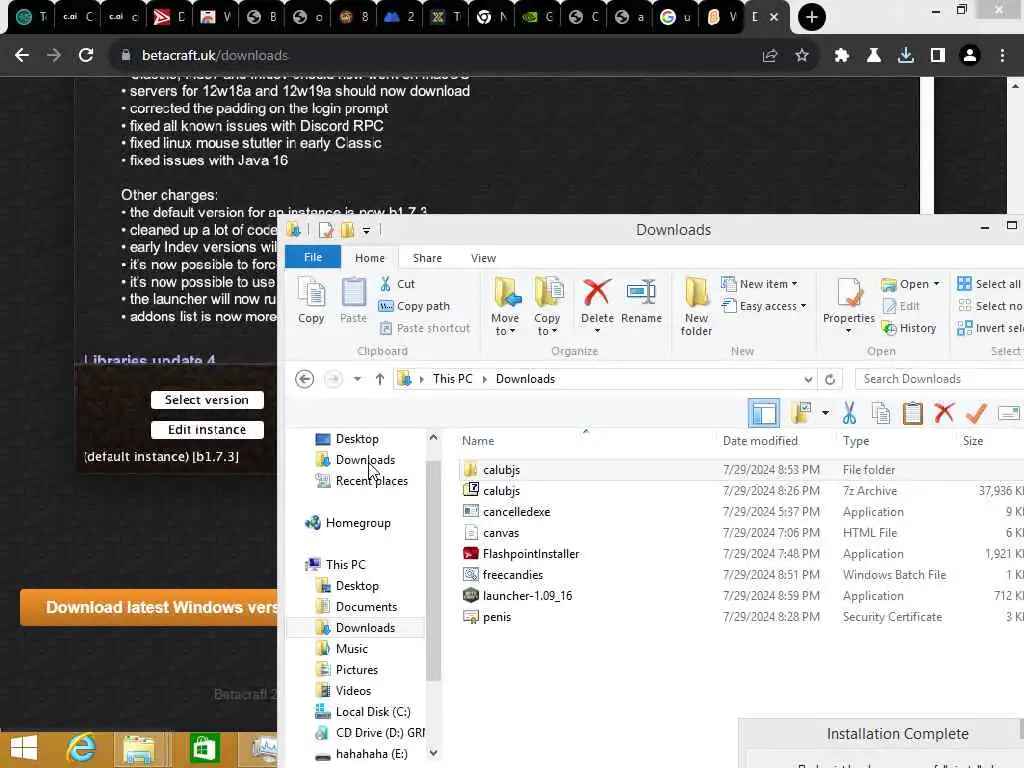1024x768 pixels.
Task: Reload the Chrome page
Action: click(x=86, y=56)
